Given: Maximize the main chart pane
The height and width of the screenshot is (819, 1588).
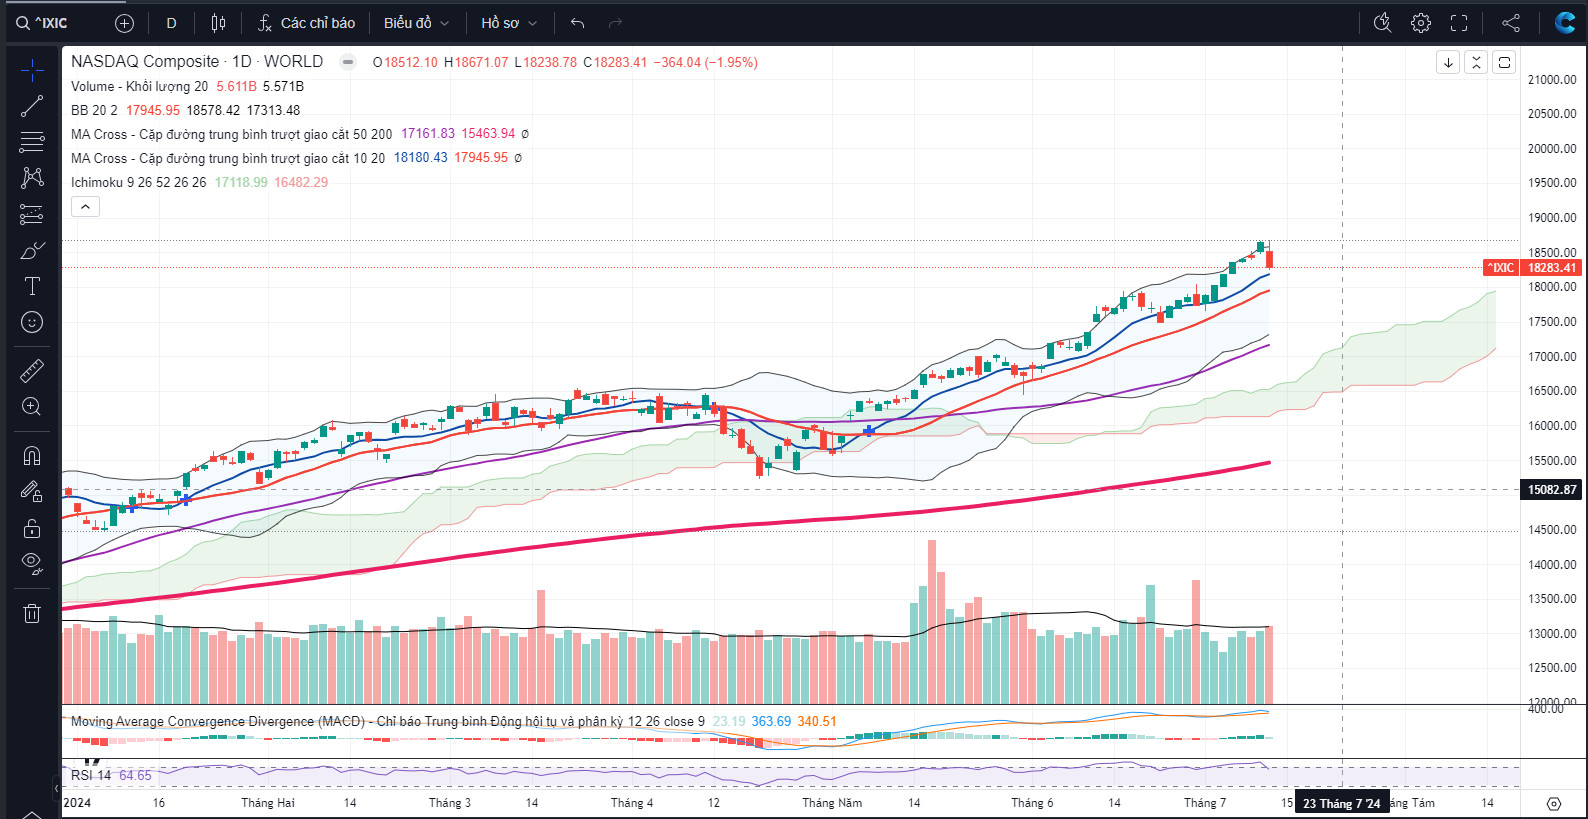Looking at the screenshot, I should 1504,62.
